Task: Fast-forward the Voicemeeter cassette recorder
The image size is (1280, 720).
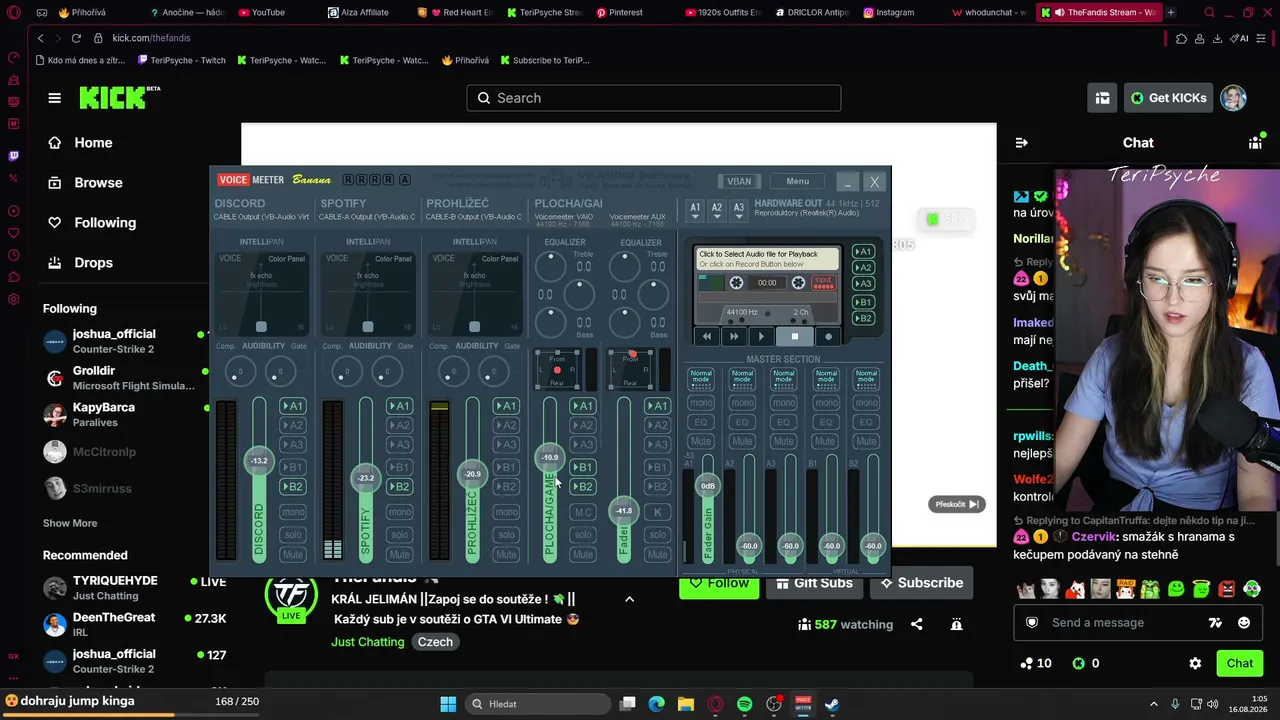Action: click(x=734, y=337)
